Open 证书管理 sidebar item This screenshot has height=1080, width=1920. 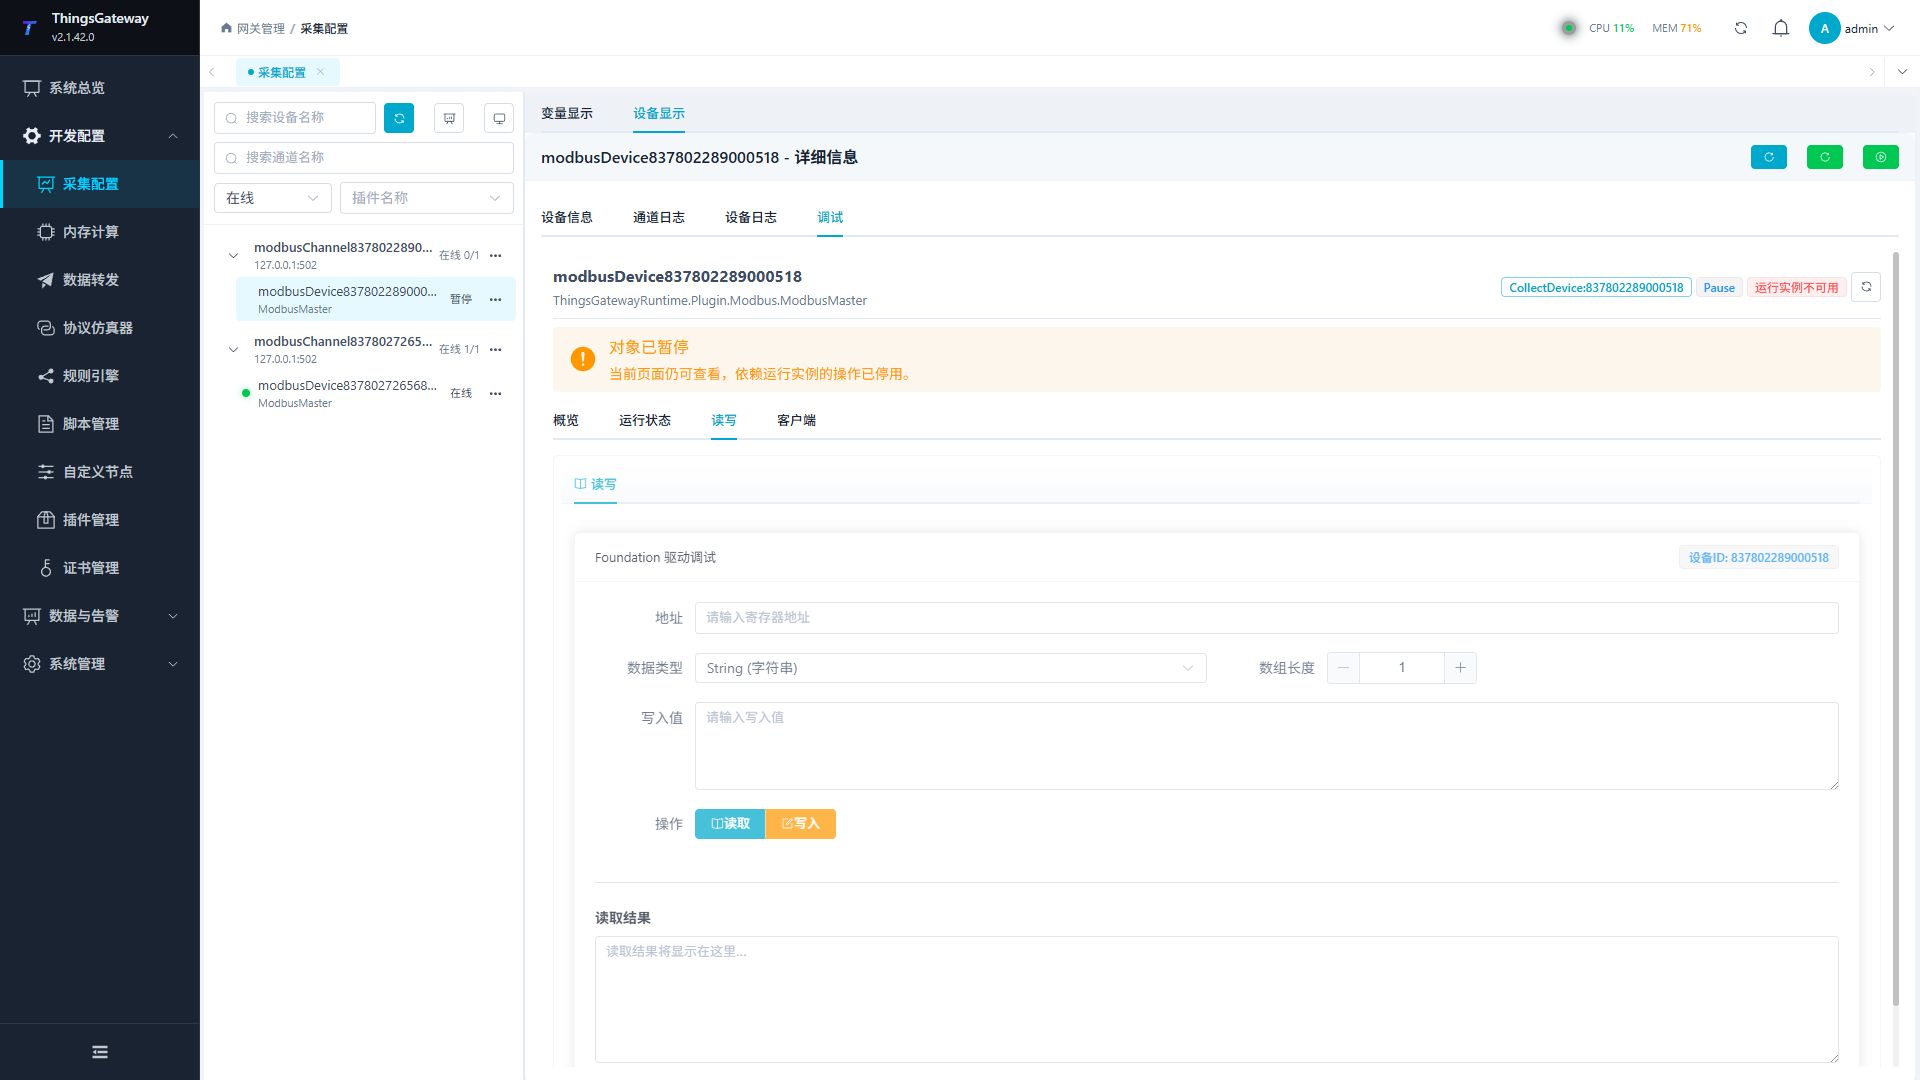click(x=100, y=568)
